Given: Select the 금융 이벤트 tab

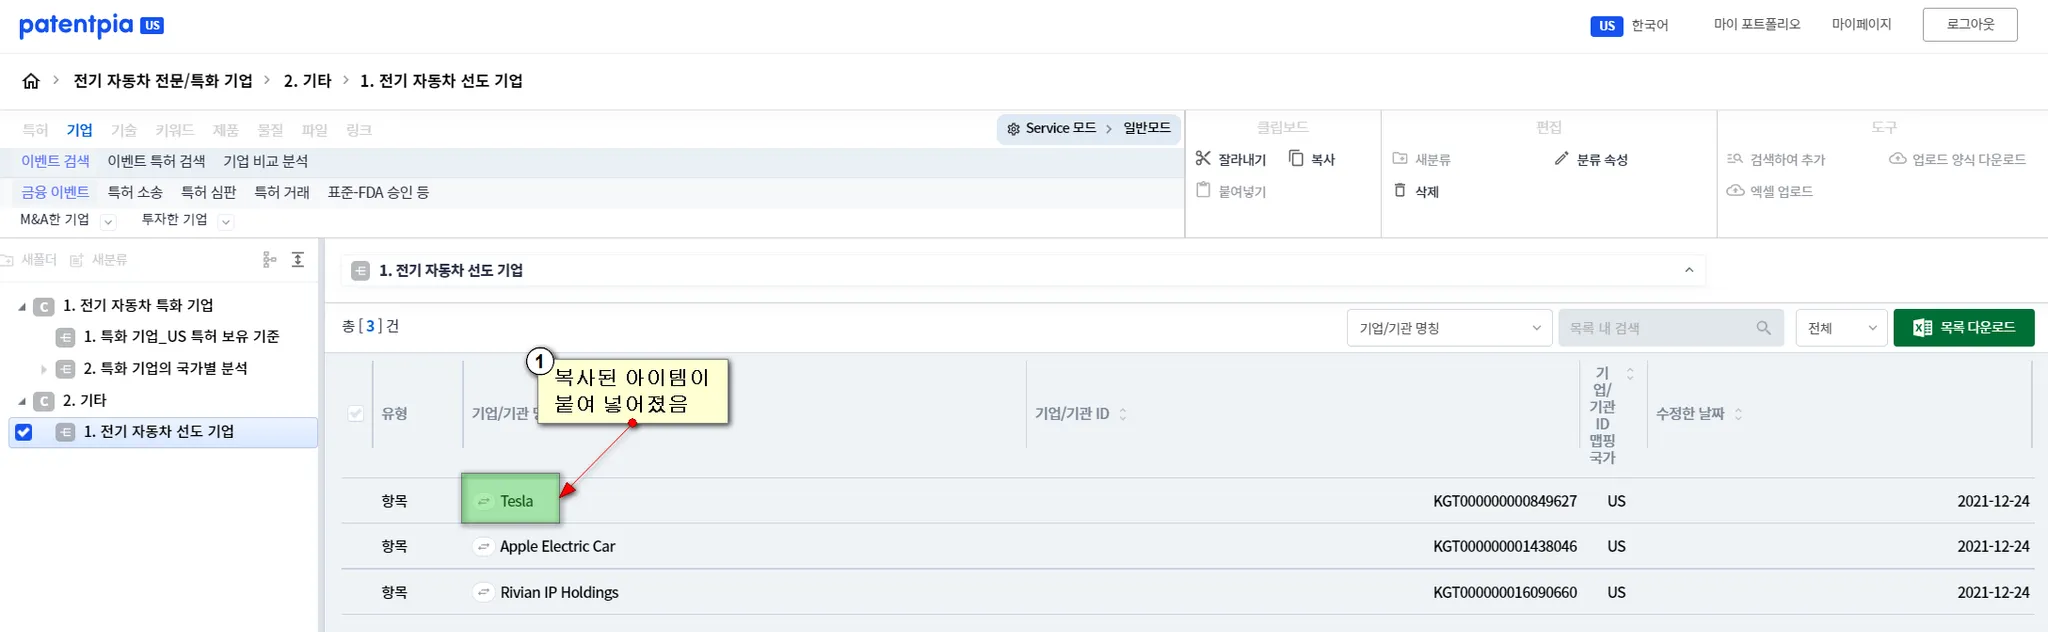Looking at the screenshot, I should point(56,192).
